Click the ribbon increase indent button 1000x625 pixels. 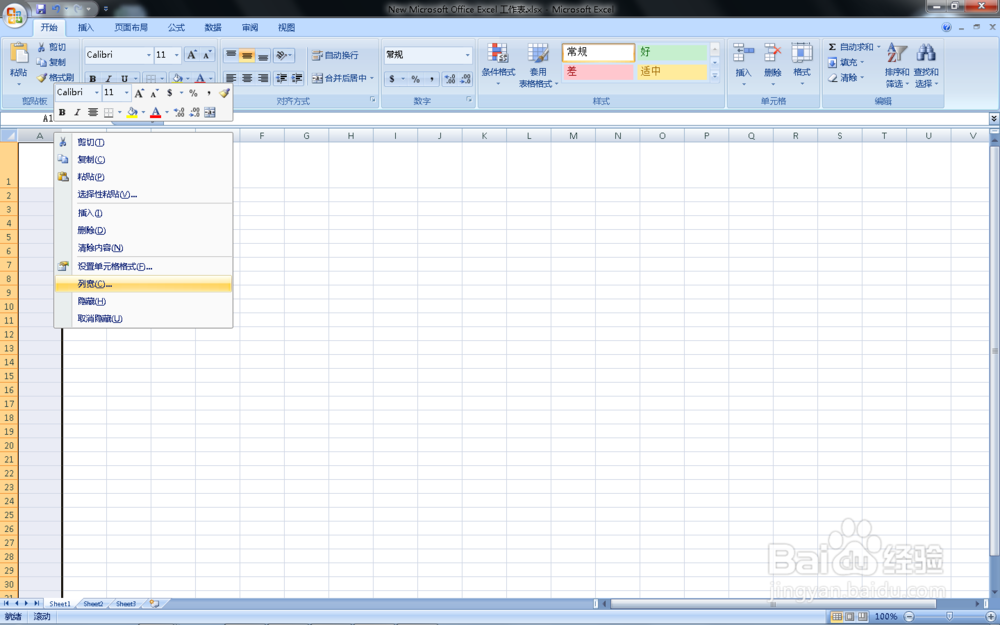[x=297, y=78]
